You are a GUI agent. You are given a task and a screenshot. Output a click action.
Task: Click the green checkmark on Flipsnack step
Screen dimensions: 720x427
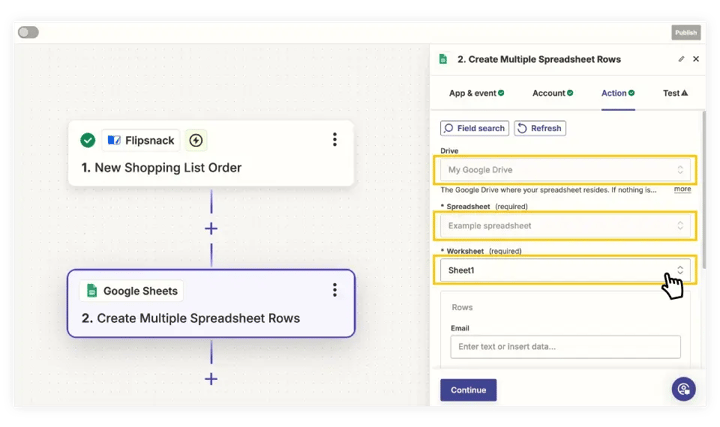click(x=88, y=140)
